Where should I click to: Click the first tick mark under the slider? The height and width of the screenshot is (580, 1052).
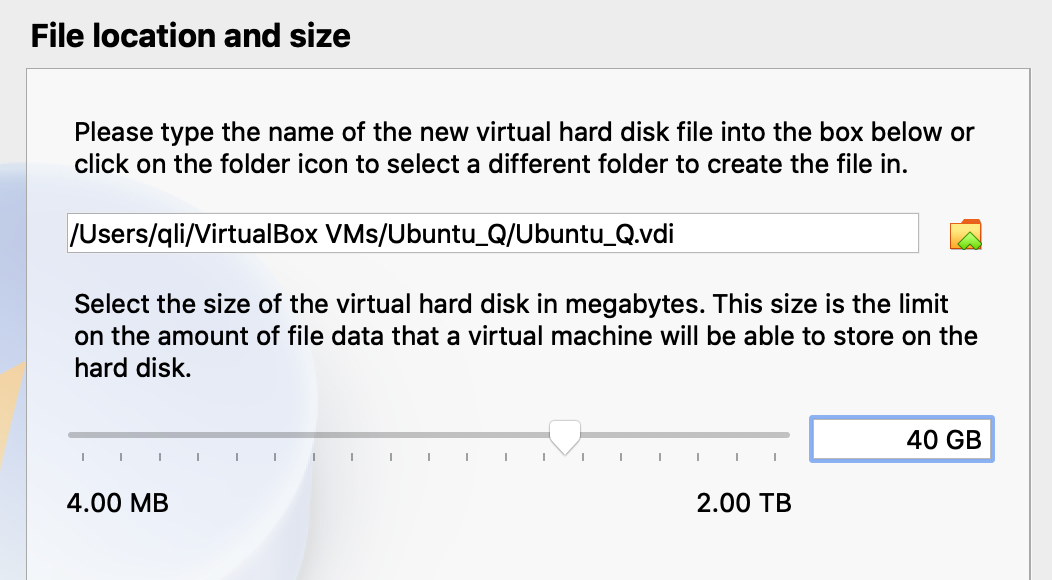[82, 457]
